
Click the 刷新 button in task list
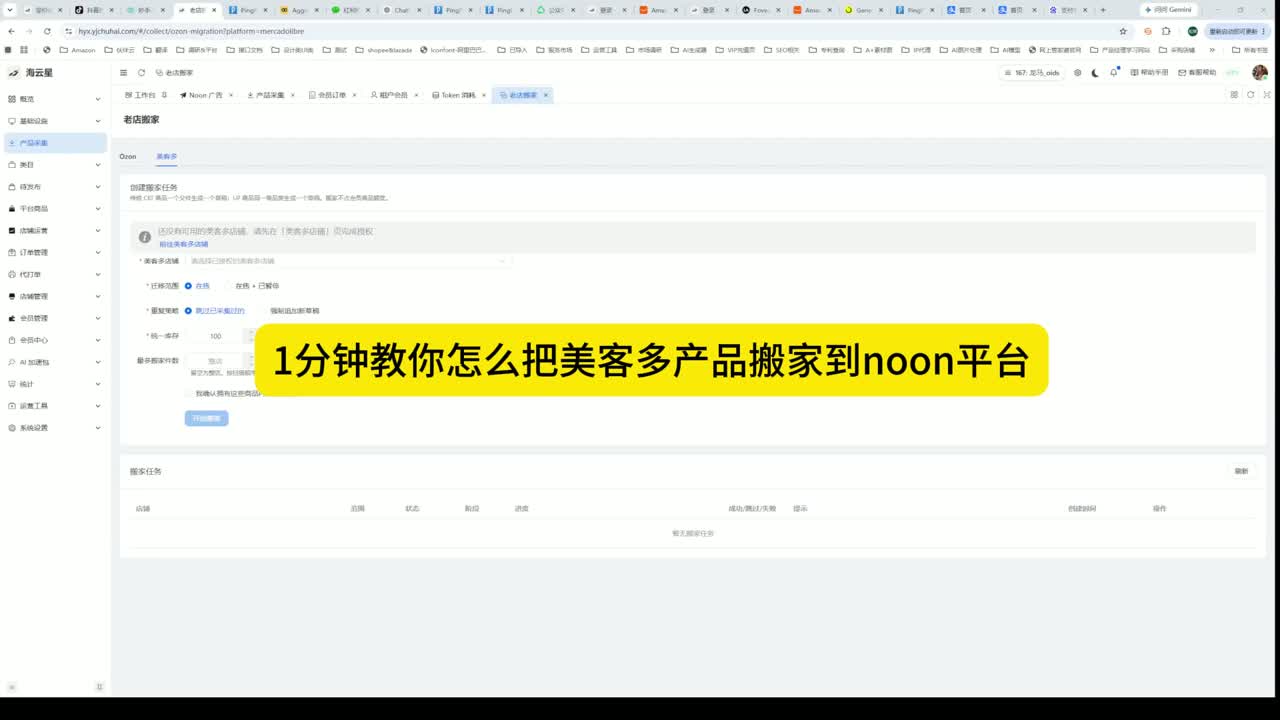tap(1241, 471)
